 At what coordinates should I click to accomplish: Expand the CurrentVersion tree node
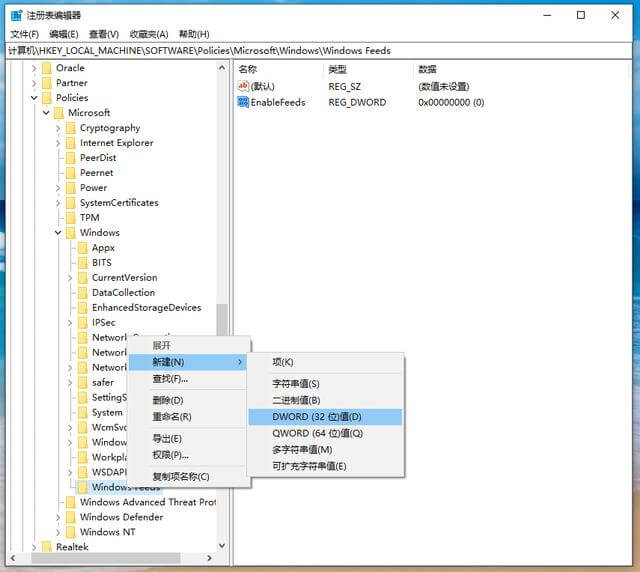pos(70,278)
